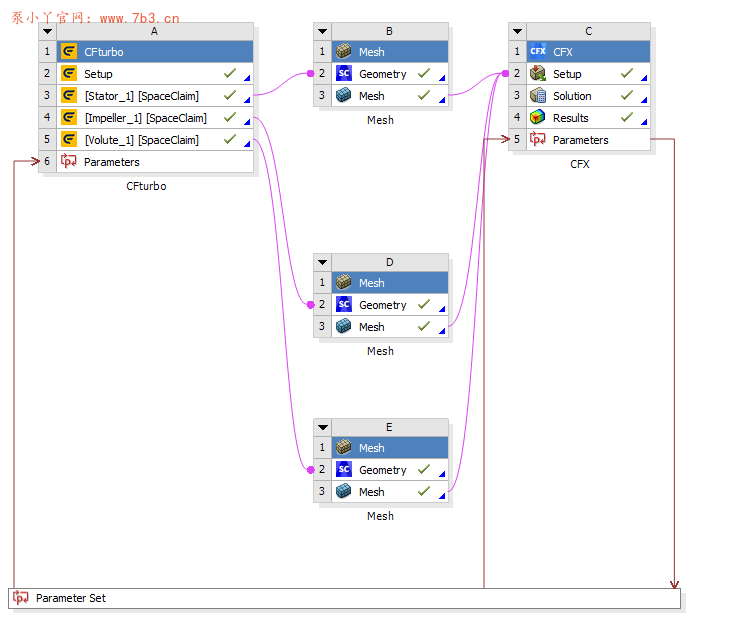The height and width of the screenshot is (631, 729).
Task: Open system C dropdown arrow menu
Action: click(517, 32)
